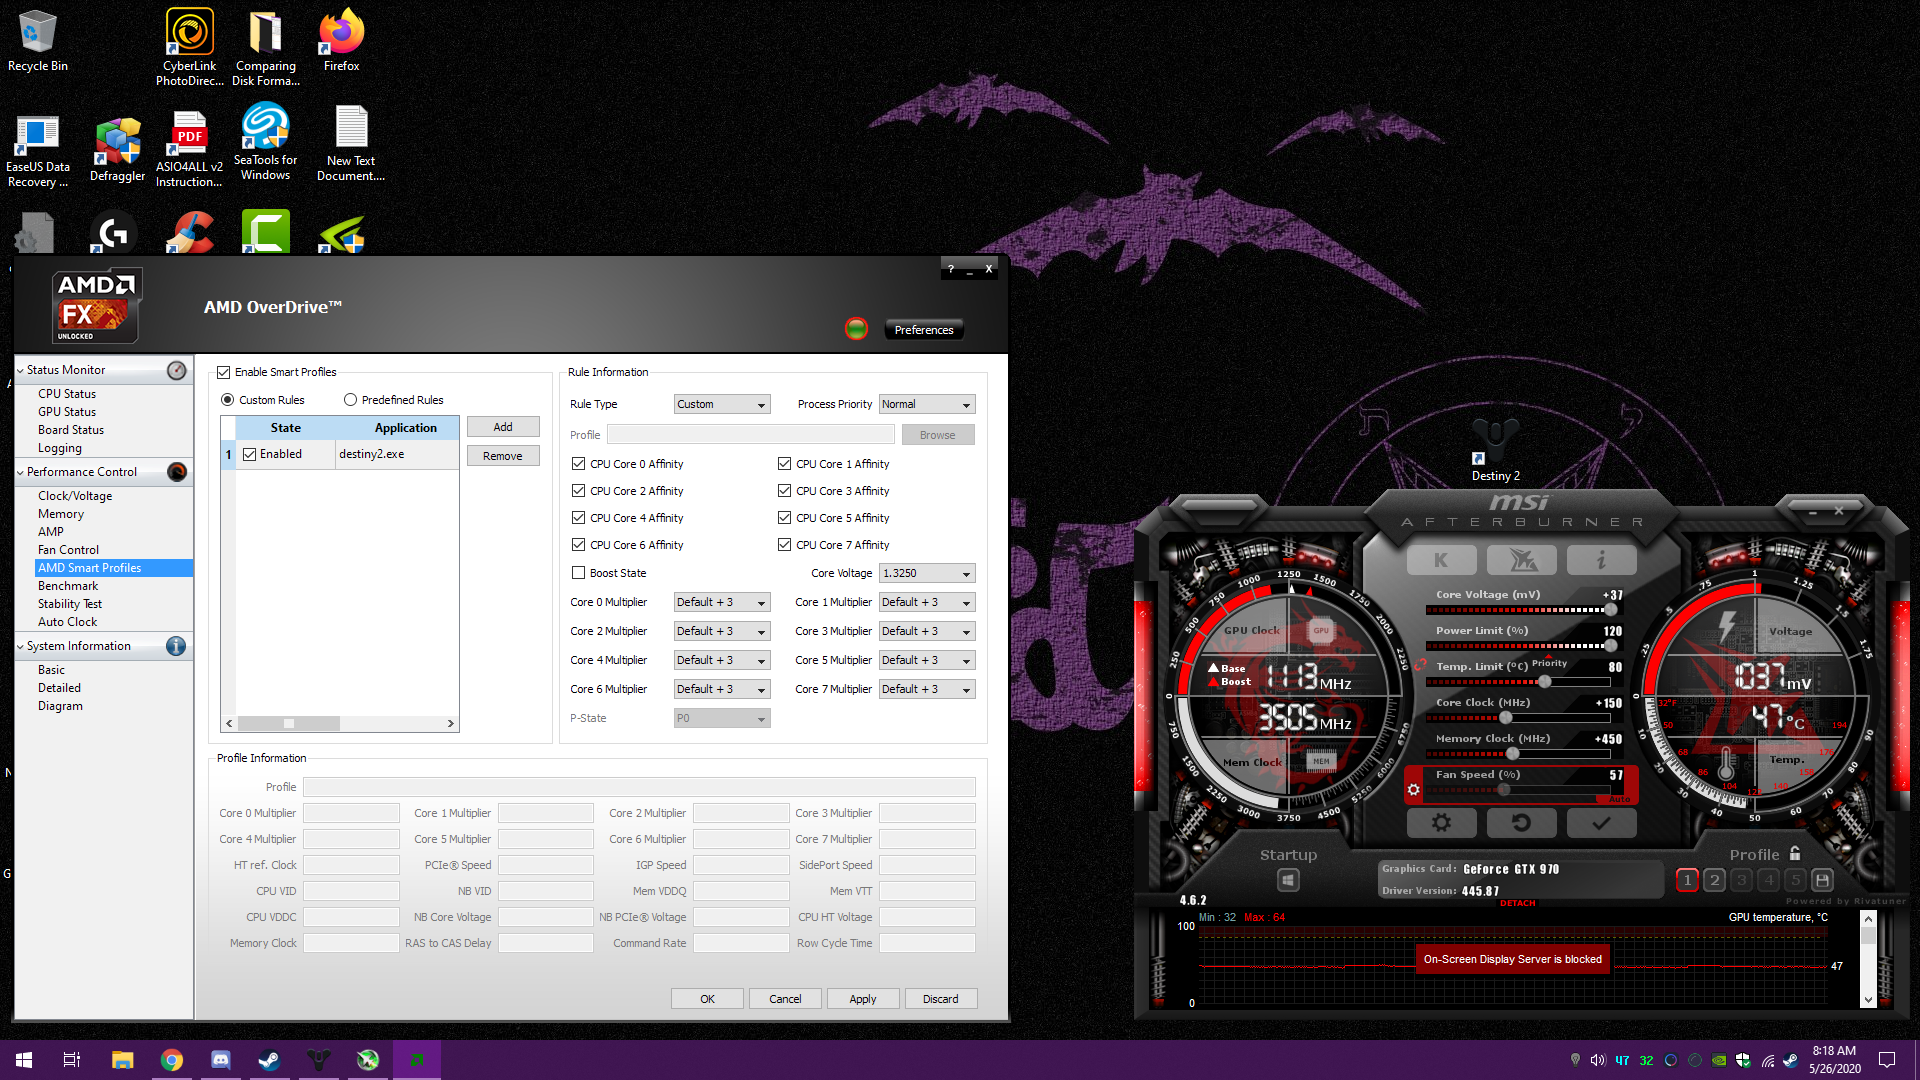Open the Core 6 Multiplier dropdown
1920x1080 pixels.
722,689
